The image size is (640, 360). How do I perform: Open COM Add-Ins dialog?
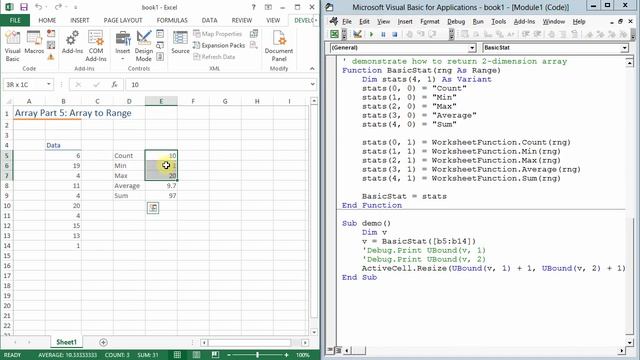click(x=96, y=46)
